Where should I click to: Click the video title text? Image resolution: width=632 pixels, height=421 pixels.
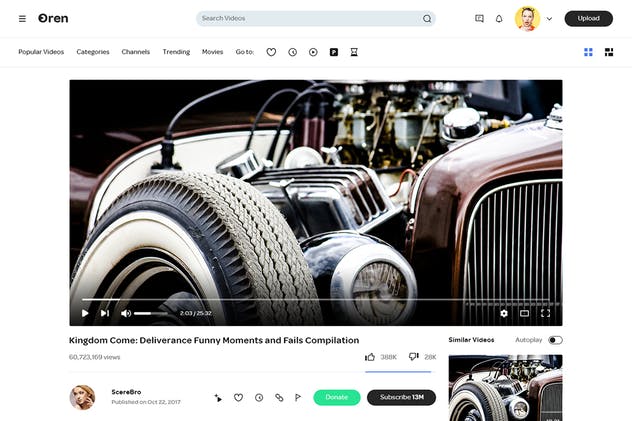pyautogui.click(x=214, y=340)
